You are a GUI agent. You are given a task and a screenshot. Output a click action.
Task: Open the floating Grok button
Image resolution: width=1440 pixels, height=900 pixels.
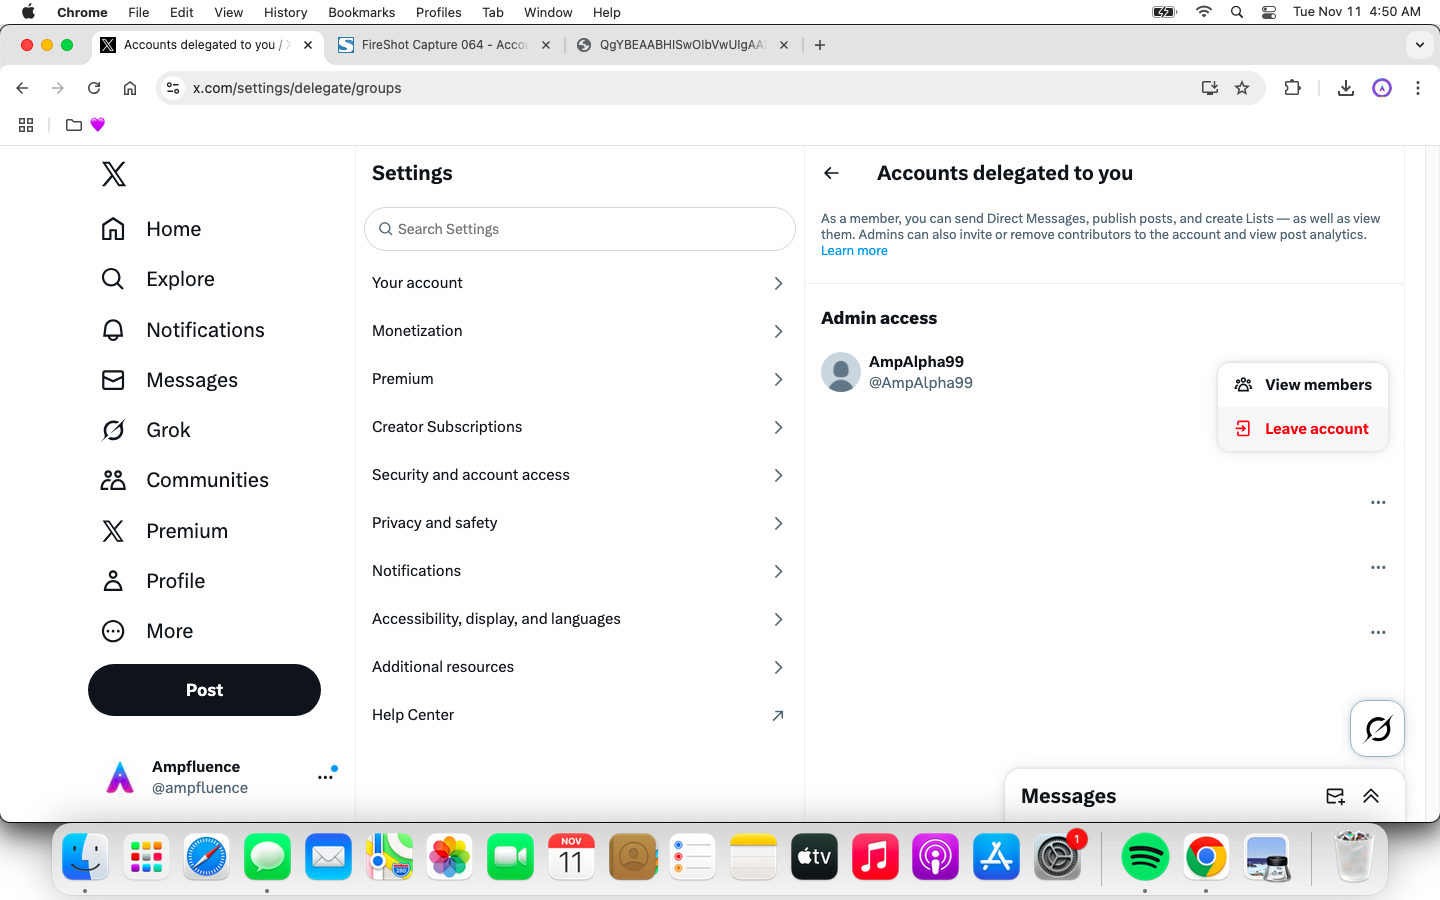1377,729
